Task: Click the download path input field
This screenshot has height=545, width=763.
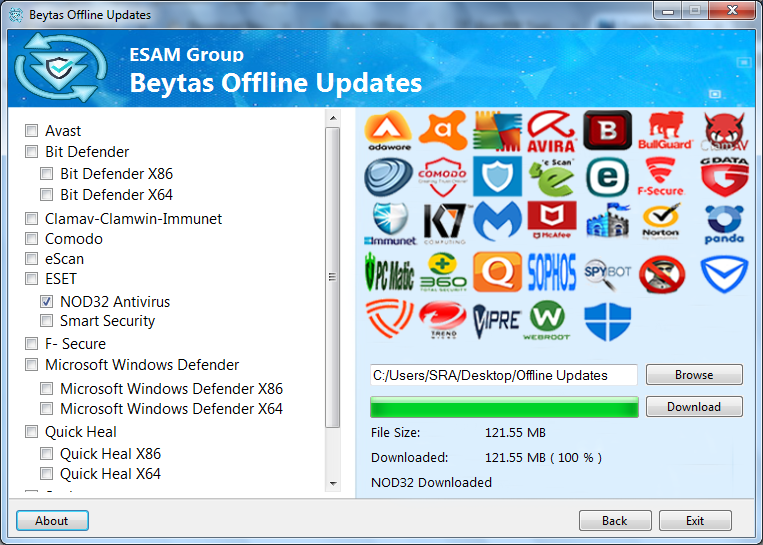Action: (x=504, y=375)
